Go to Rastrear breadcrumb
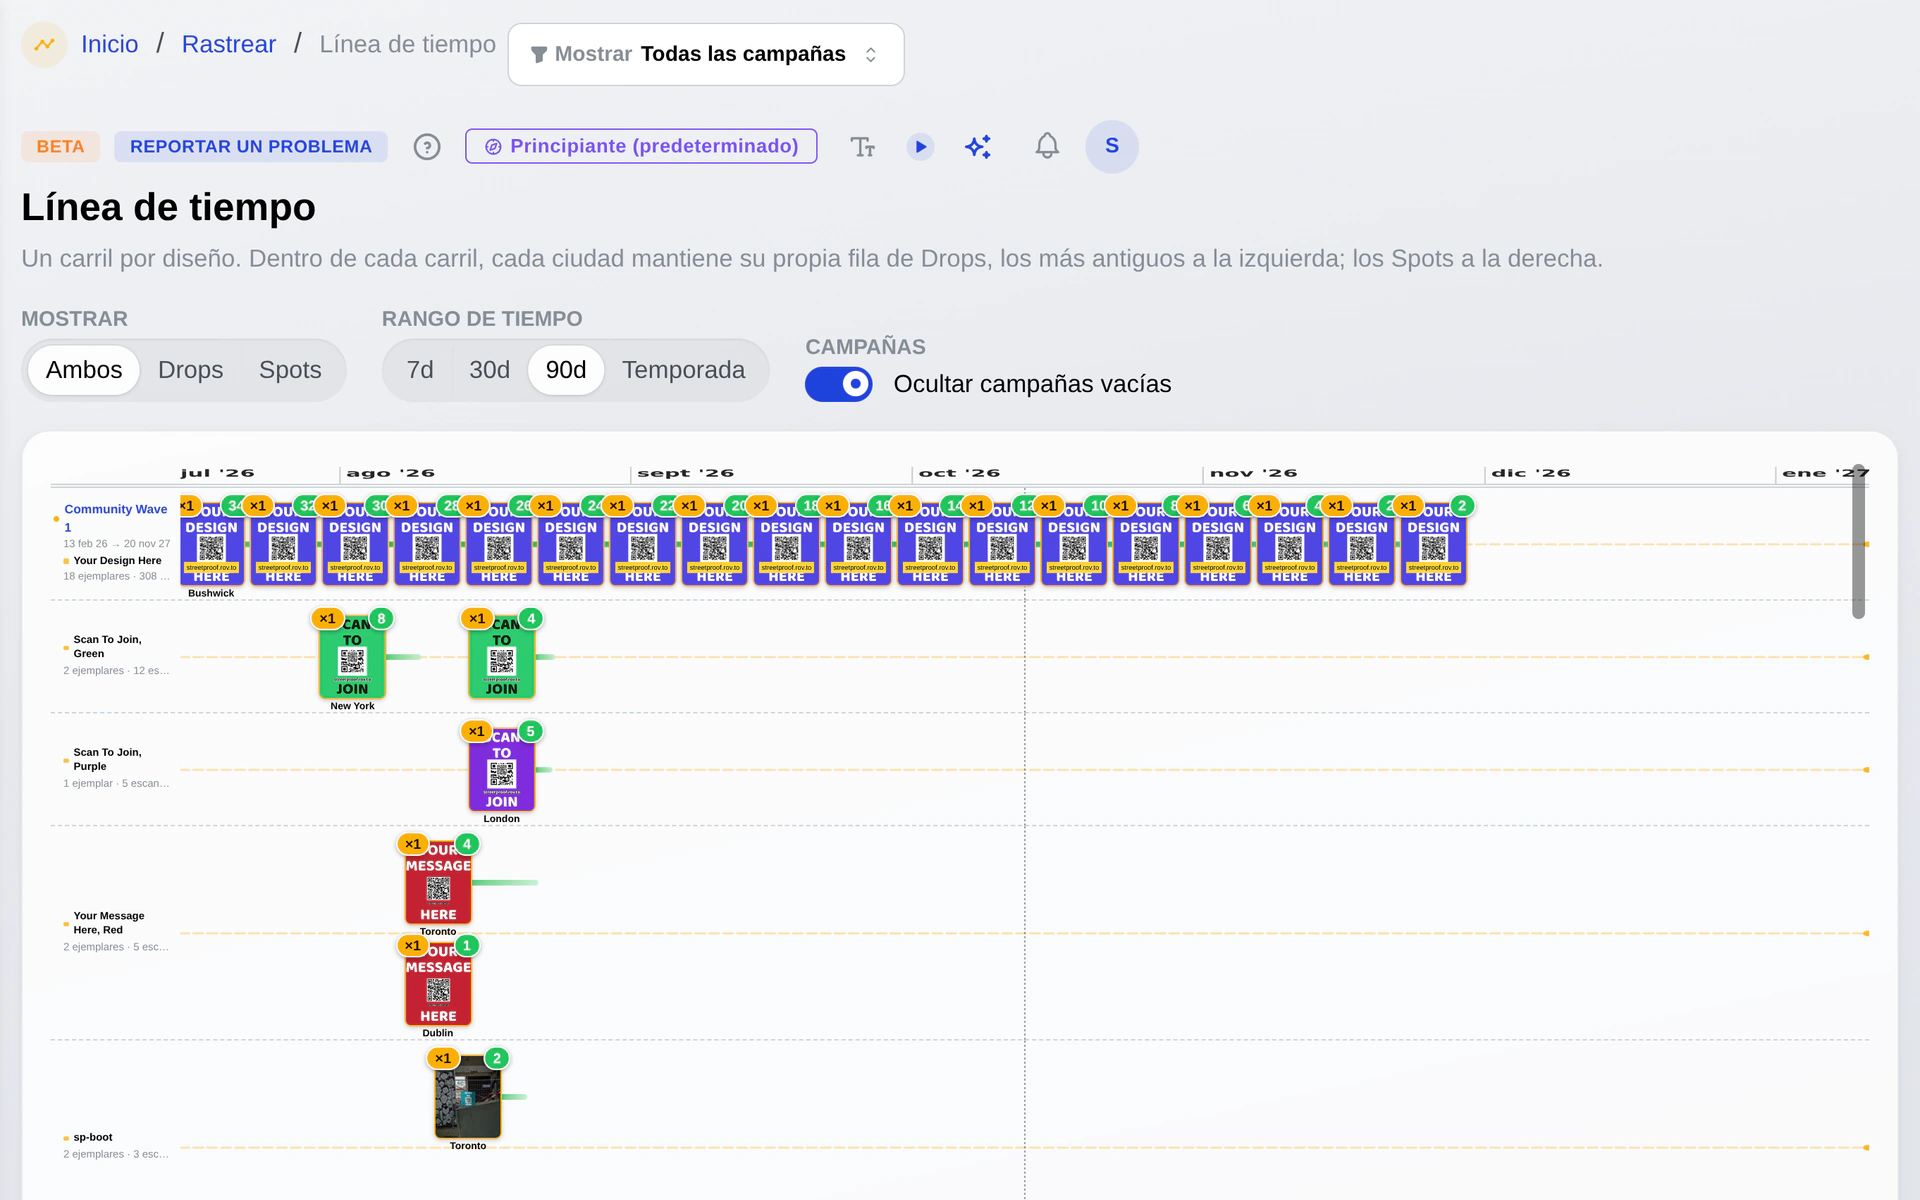Viewport: 1920px width, 1200px height. (x=229, y=44)
